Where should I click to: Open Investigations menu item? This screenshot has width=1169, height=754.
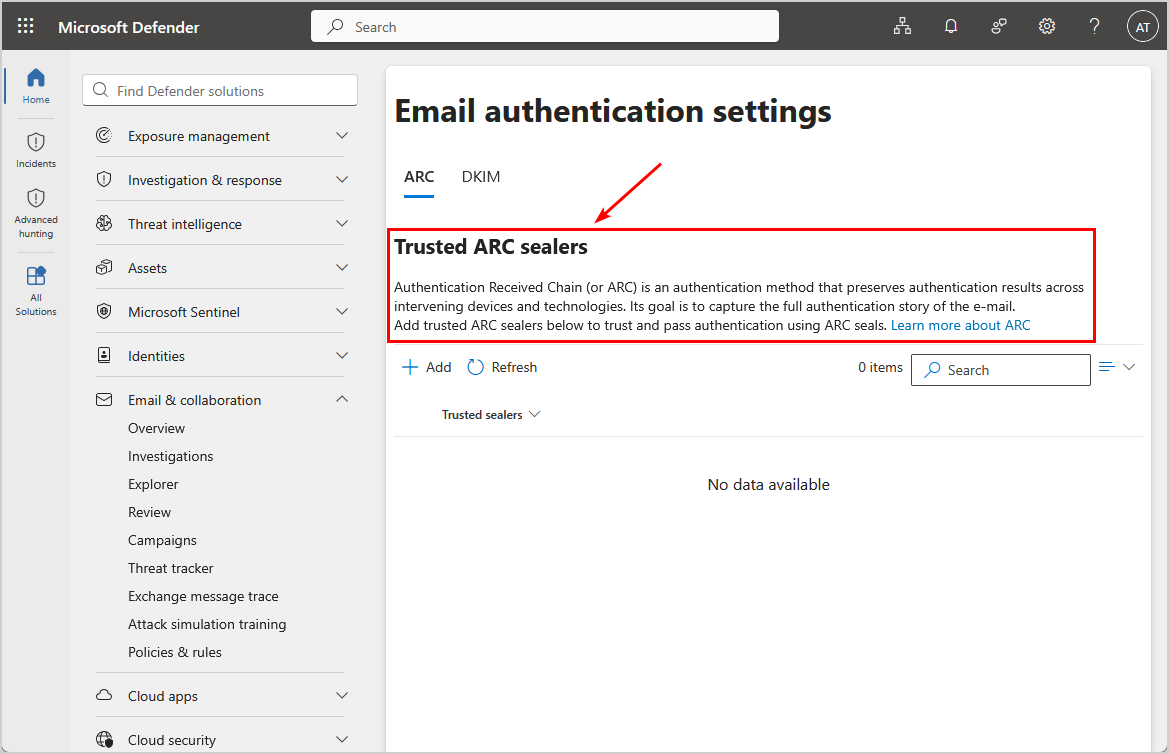click(171, 456)
